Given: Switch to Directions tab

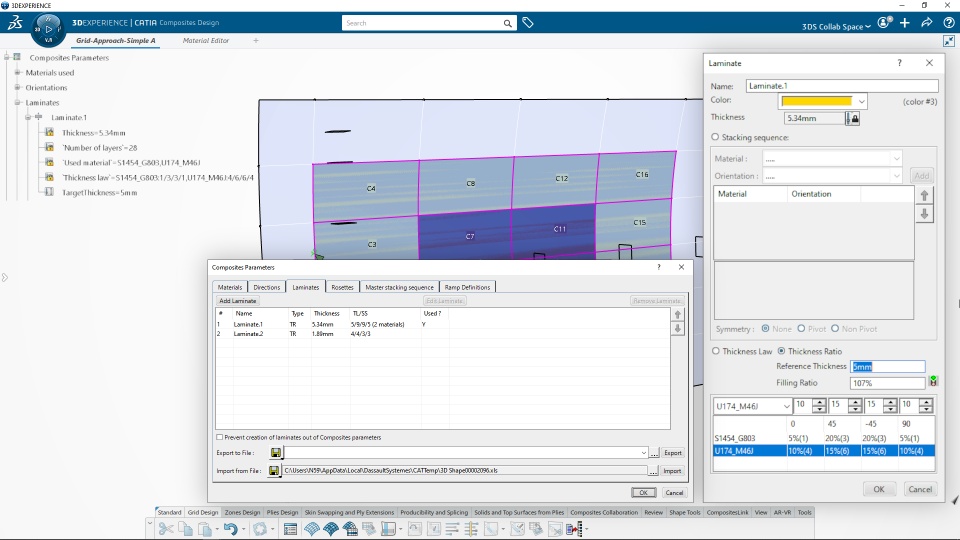Looking at the screenshot, I should (x=267, y=287).
